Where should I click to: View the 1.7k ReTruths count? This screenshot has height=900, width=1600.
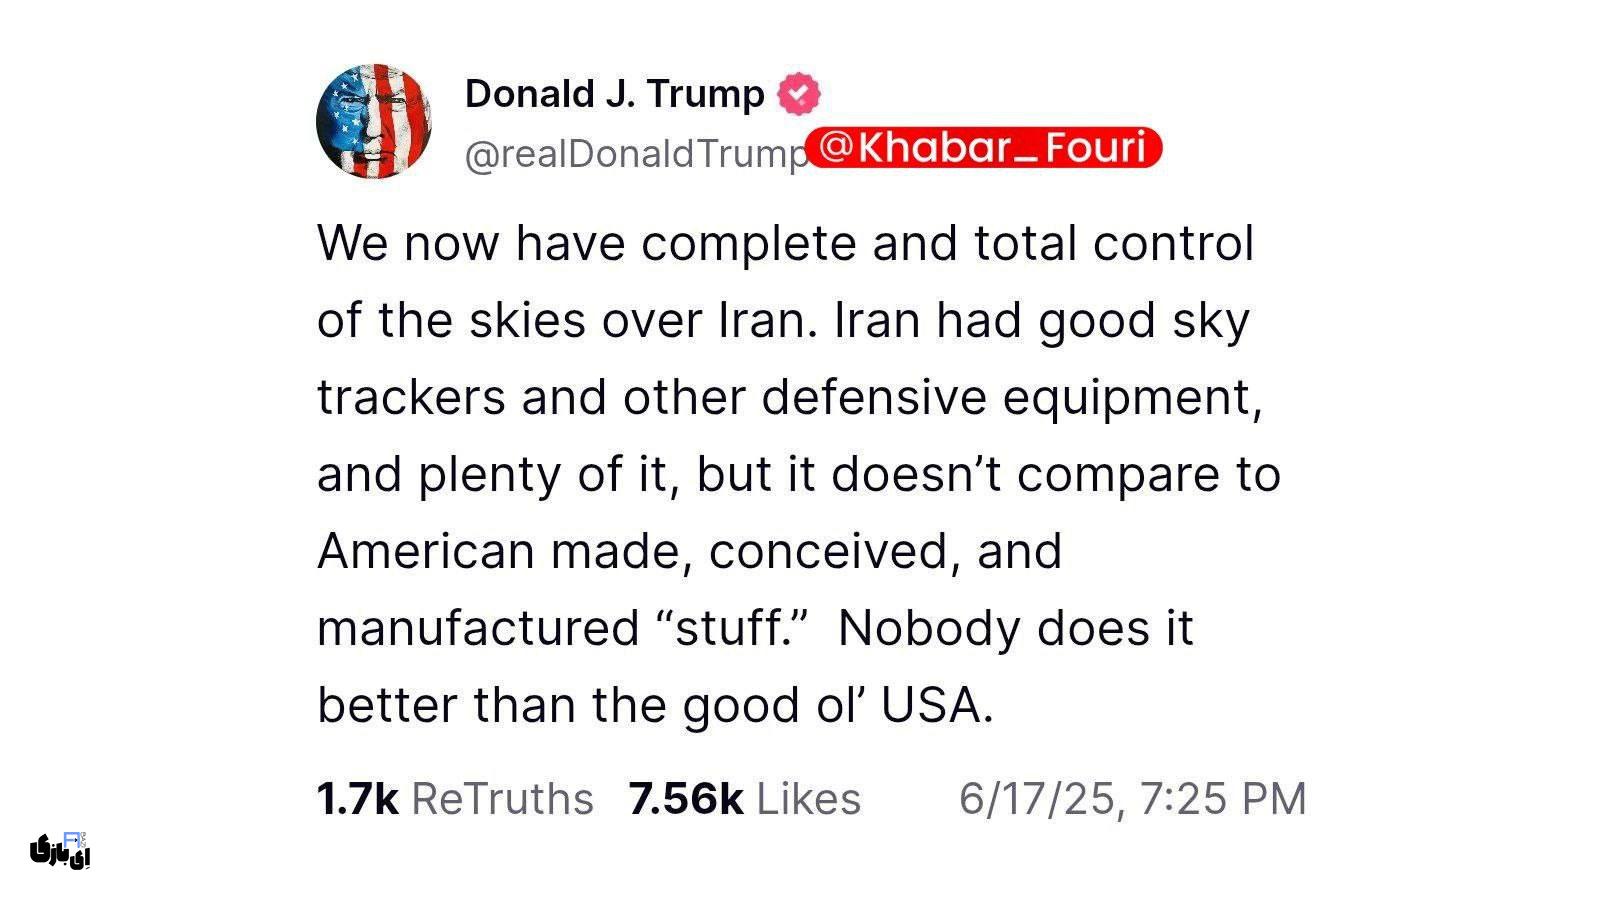click(x=455, y=799)
